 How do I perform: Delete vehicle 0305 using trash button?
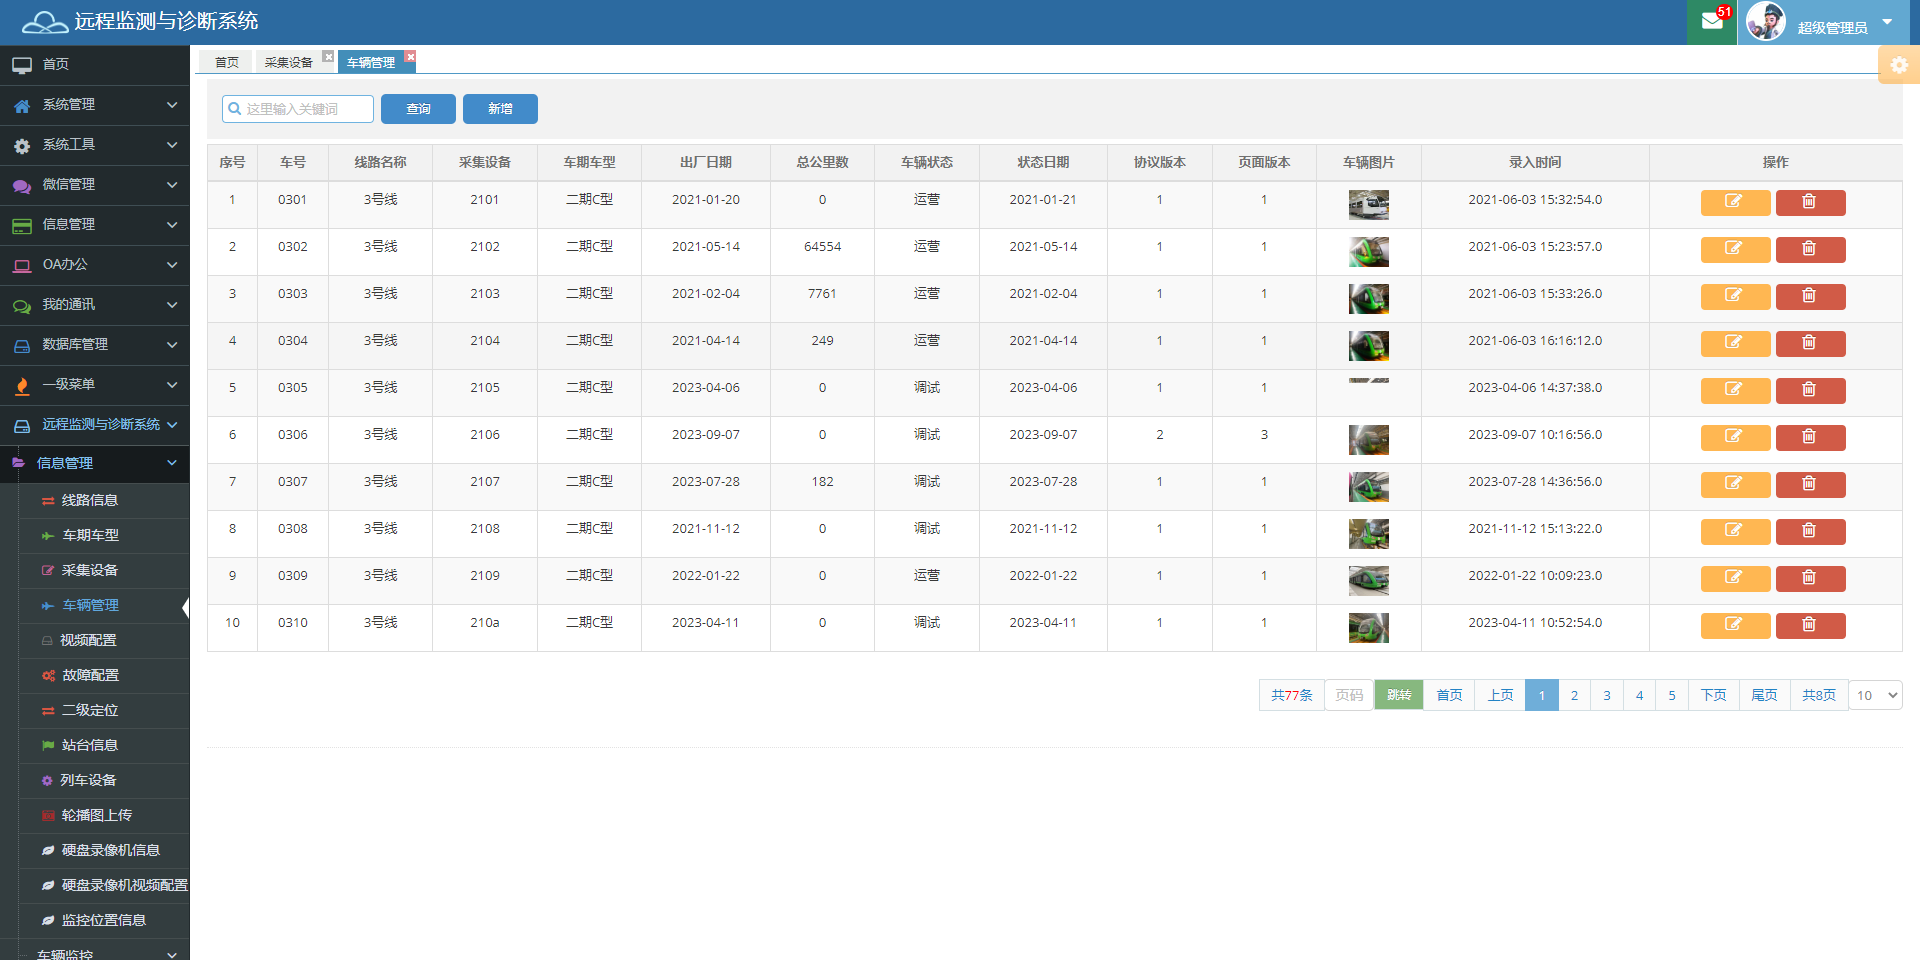point(1810,390)
